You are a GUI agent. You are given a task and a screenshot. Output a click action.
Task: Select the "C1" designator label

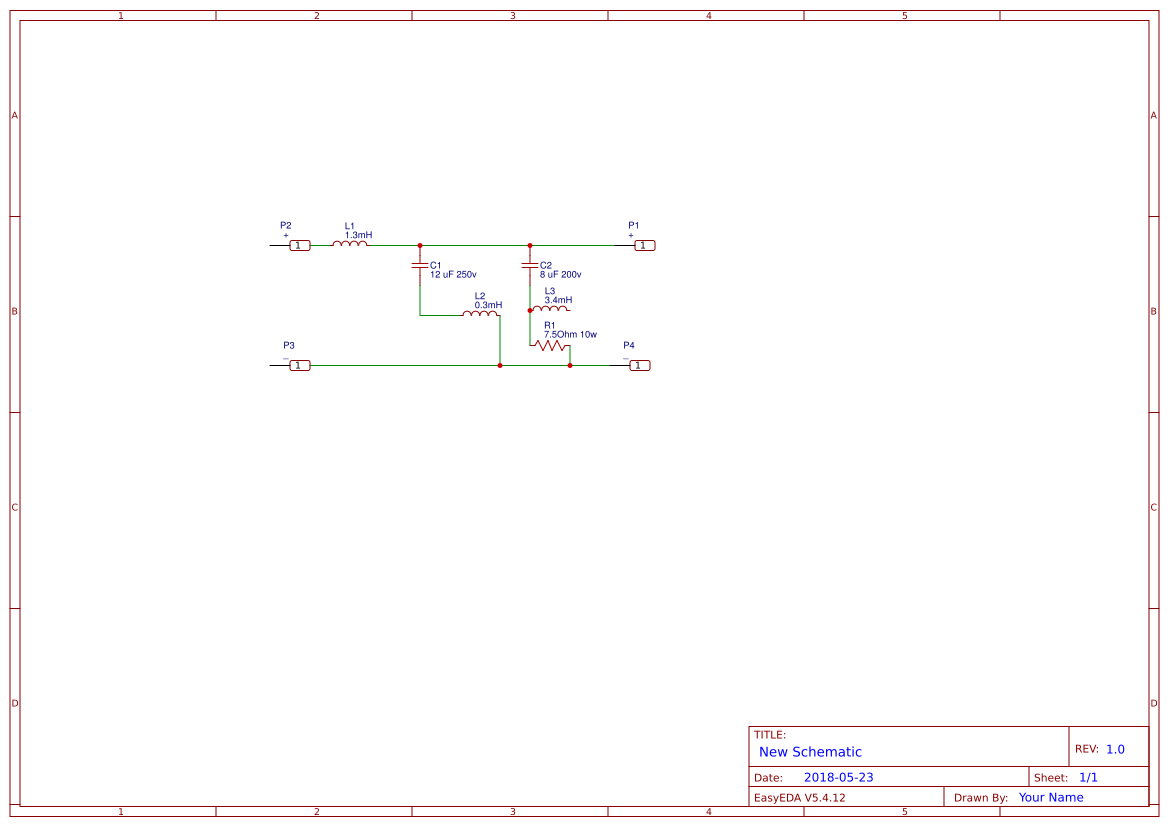click(x=436, y=265)
